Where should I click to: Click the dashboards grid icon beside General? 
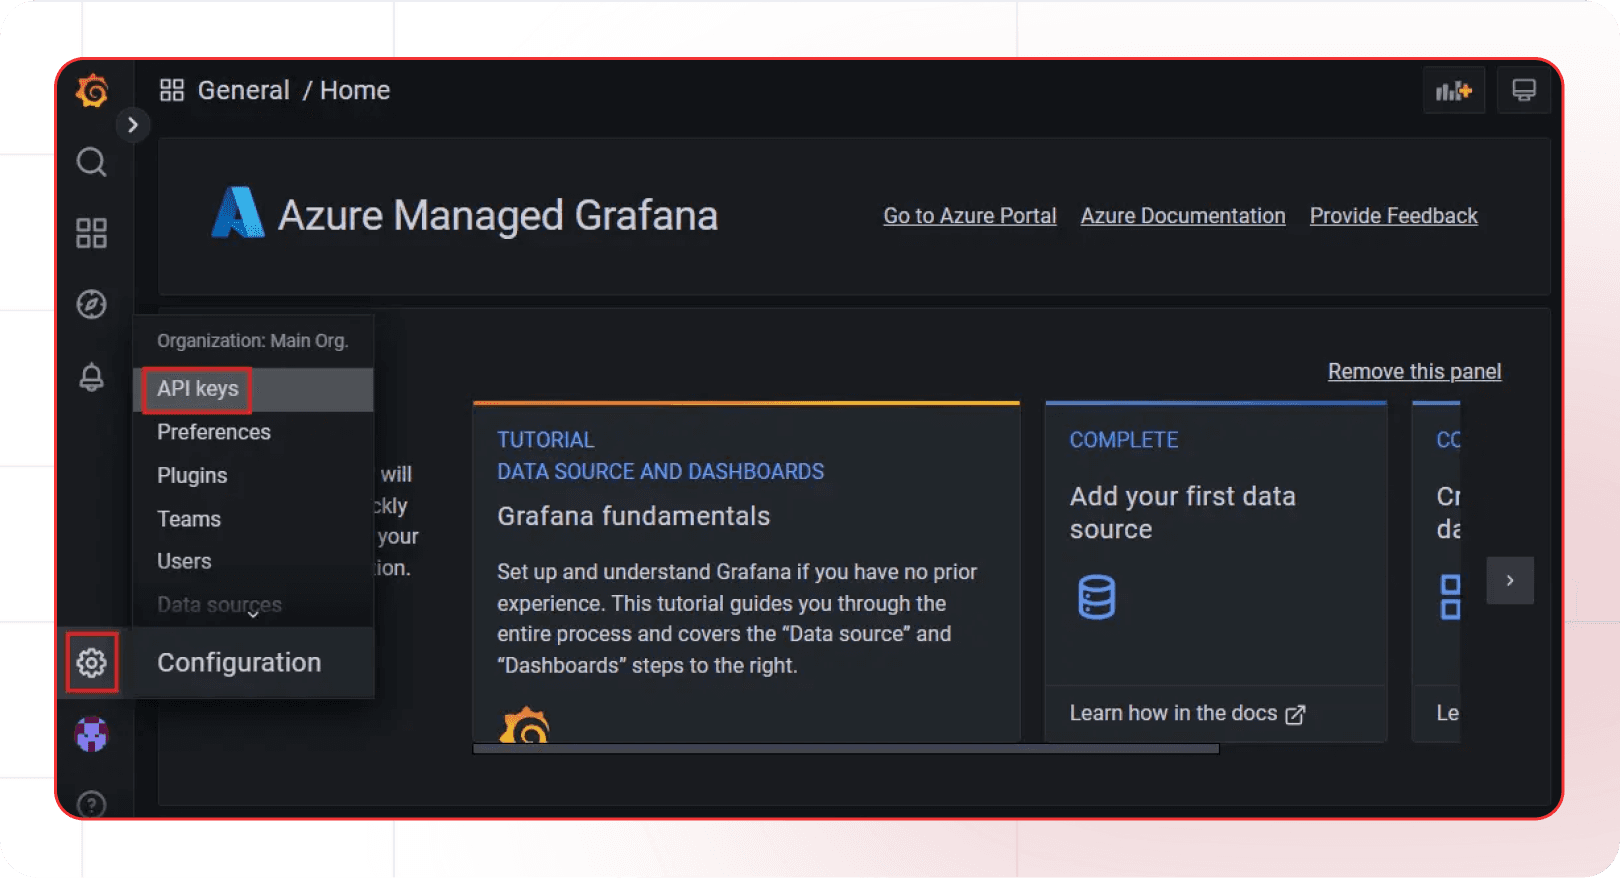click(172, 91)
